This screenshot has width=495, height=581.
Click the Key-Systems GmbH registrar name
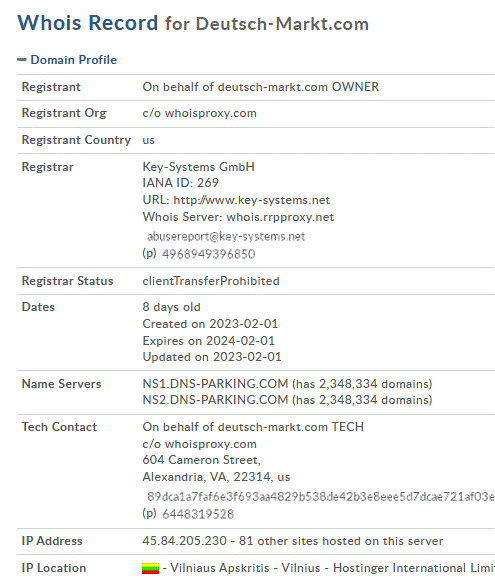click(199, 167)
